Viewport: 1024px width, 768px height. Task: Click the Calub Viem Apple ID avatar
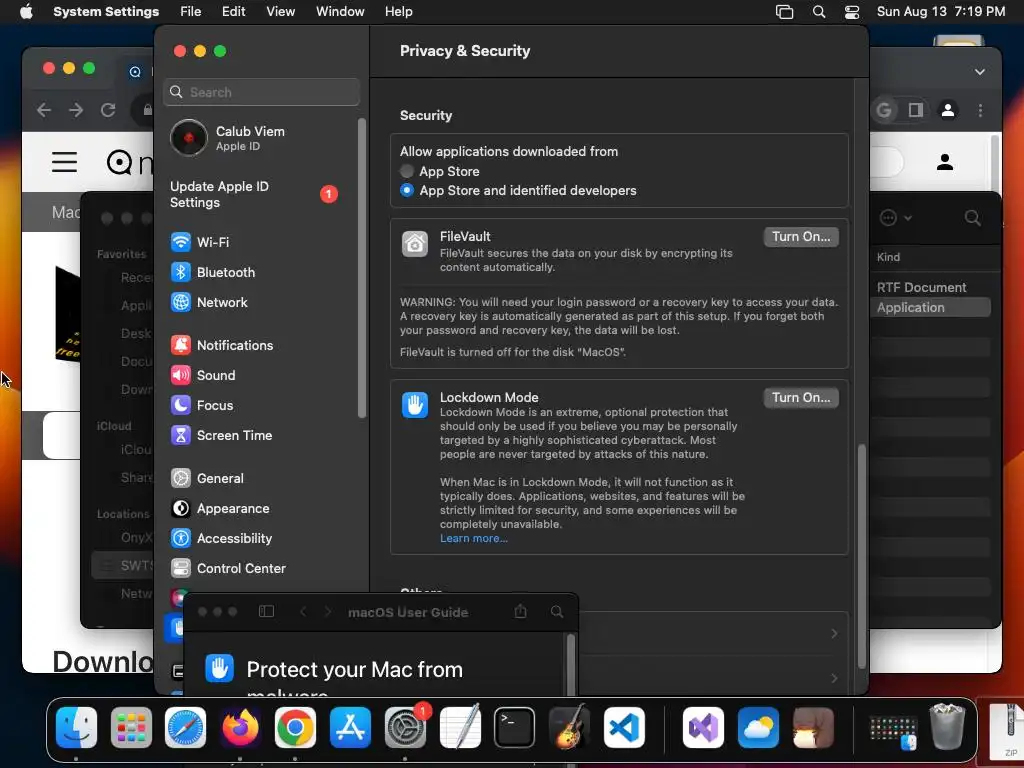coord(189,138)
